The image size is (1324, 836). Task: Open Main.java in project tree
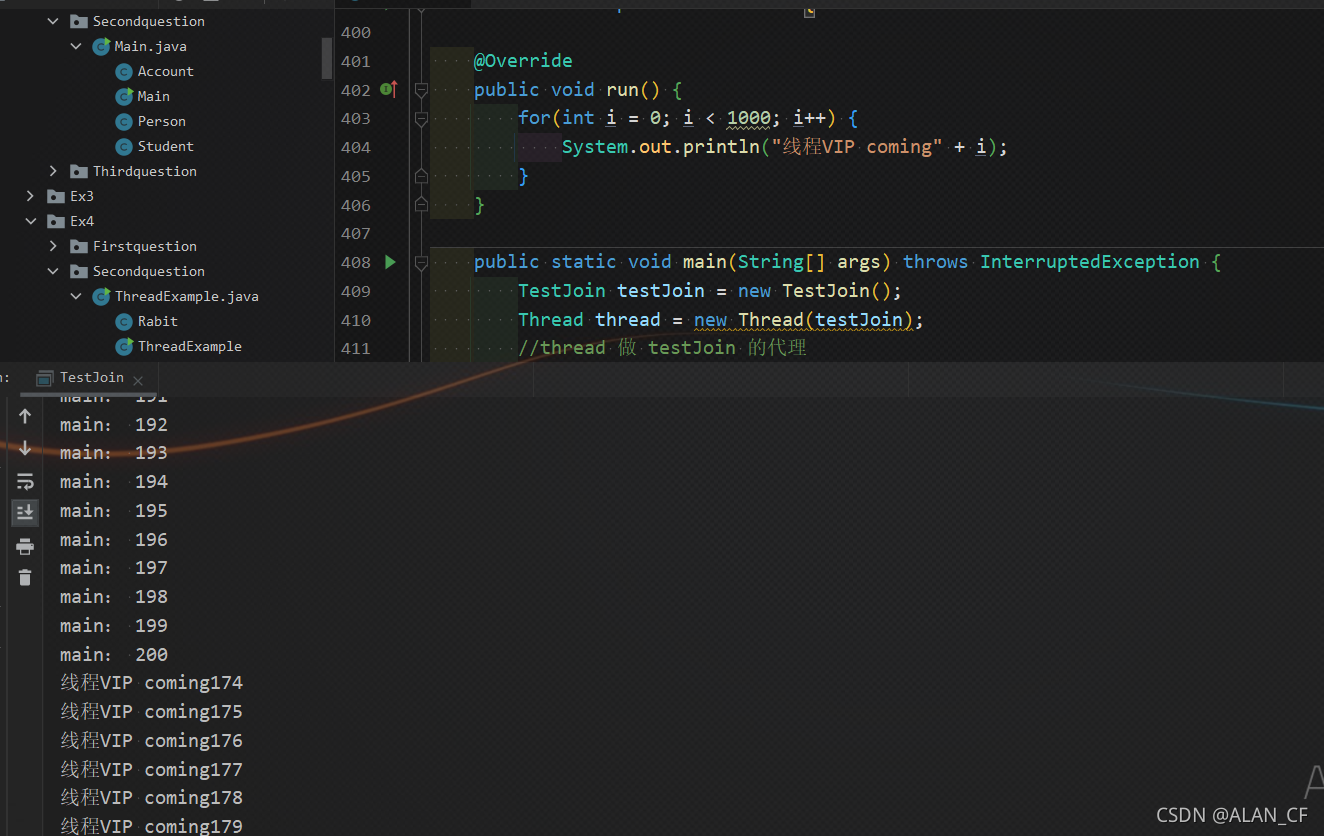point(150,46)
